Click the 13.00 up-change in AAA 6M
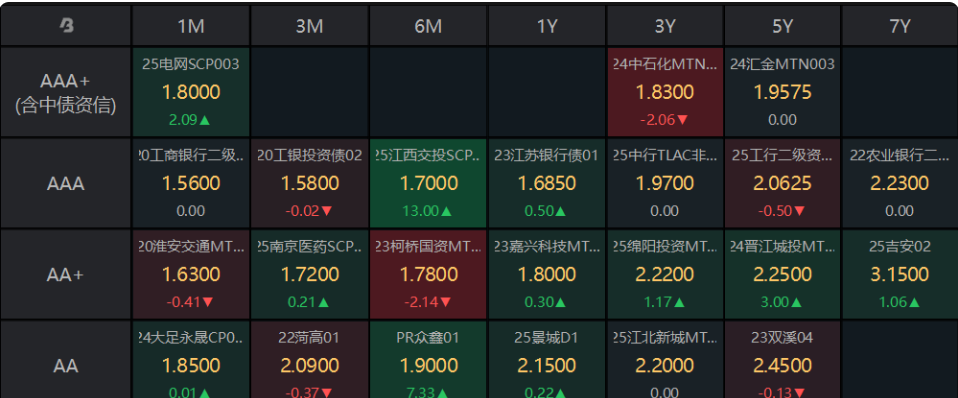Image resolution: width=958 pixels, height=398 pixels. (x=428, y=211)
